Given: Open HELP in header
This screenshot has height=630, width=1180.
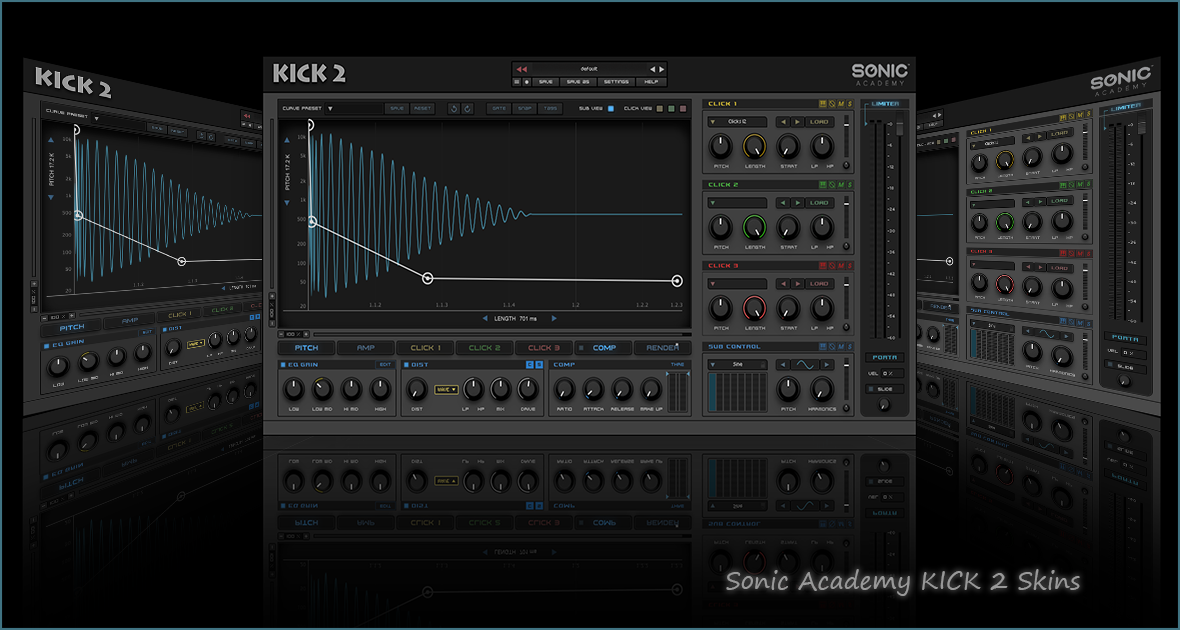Looking at the screenshot, I should tap(651, 82).
